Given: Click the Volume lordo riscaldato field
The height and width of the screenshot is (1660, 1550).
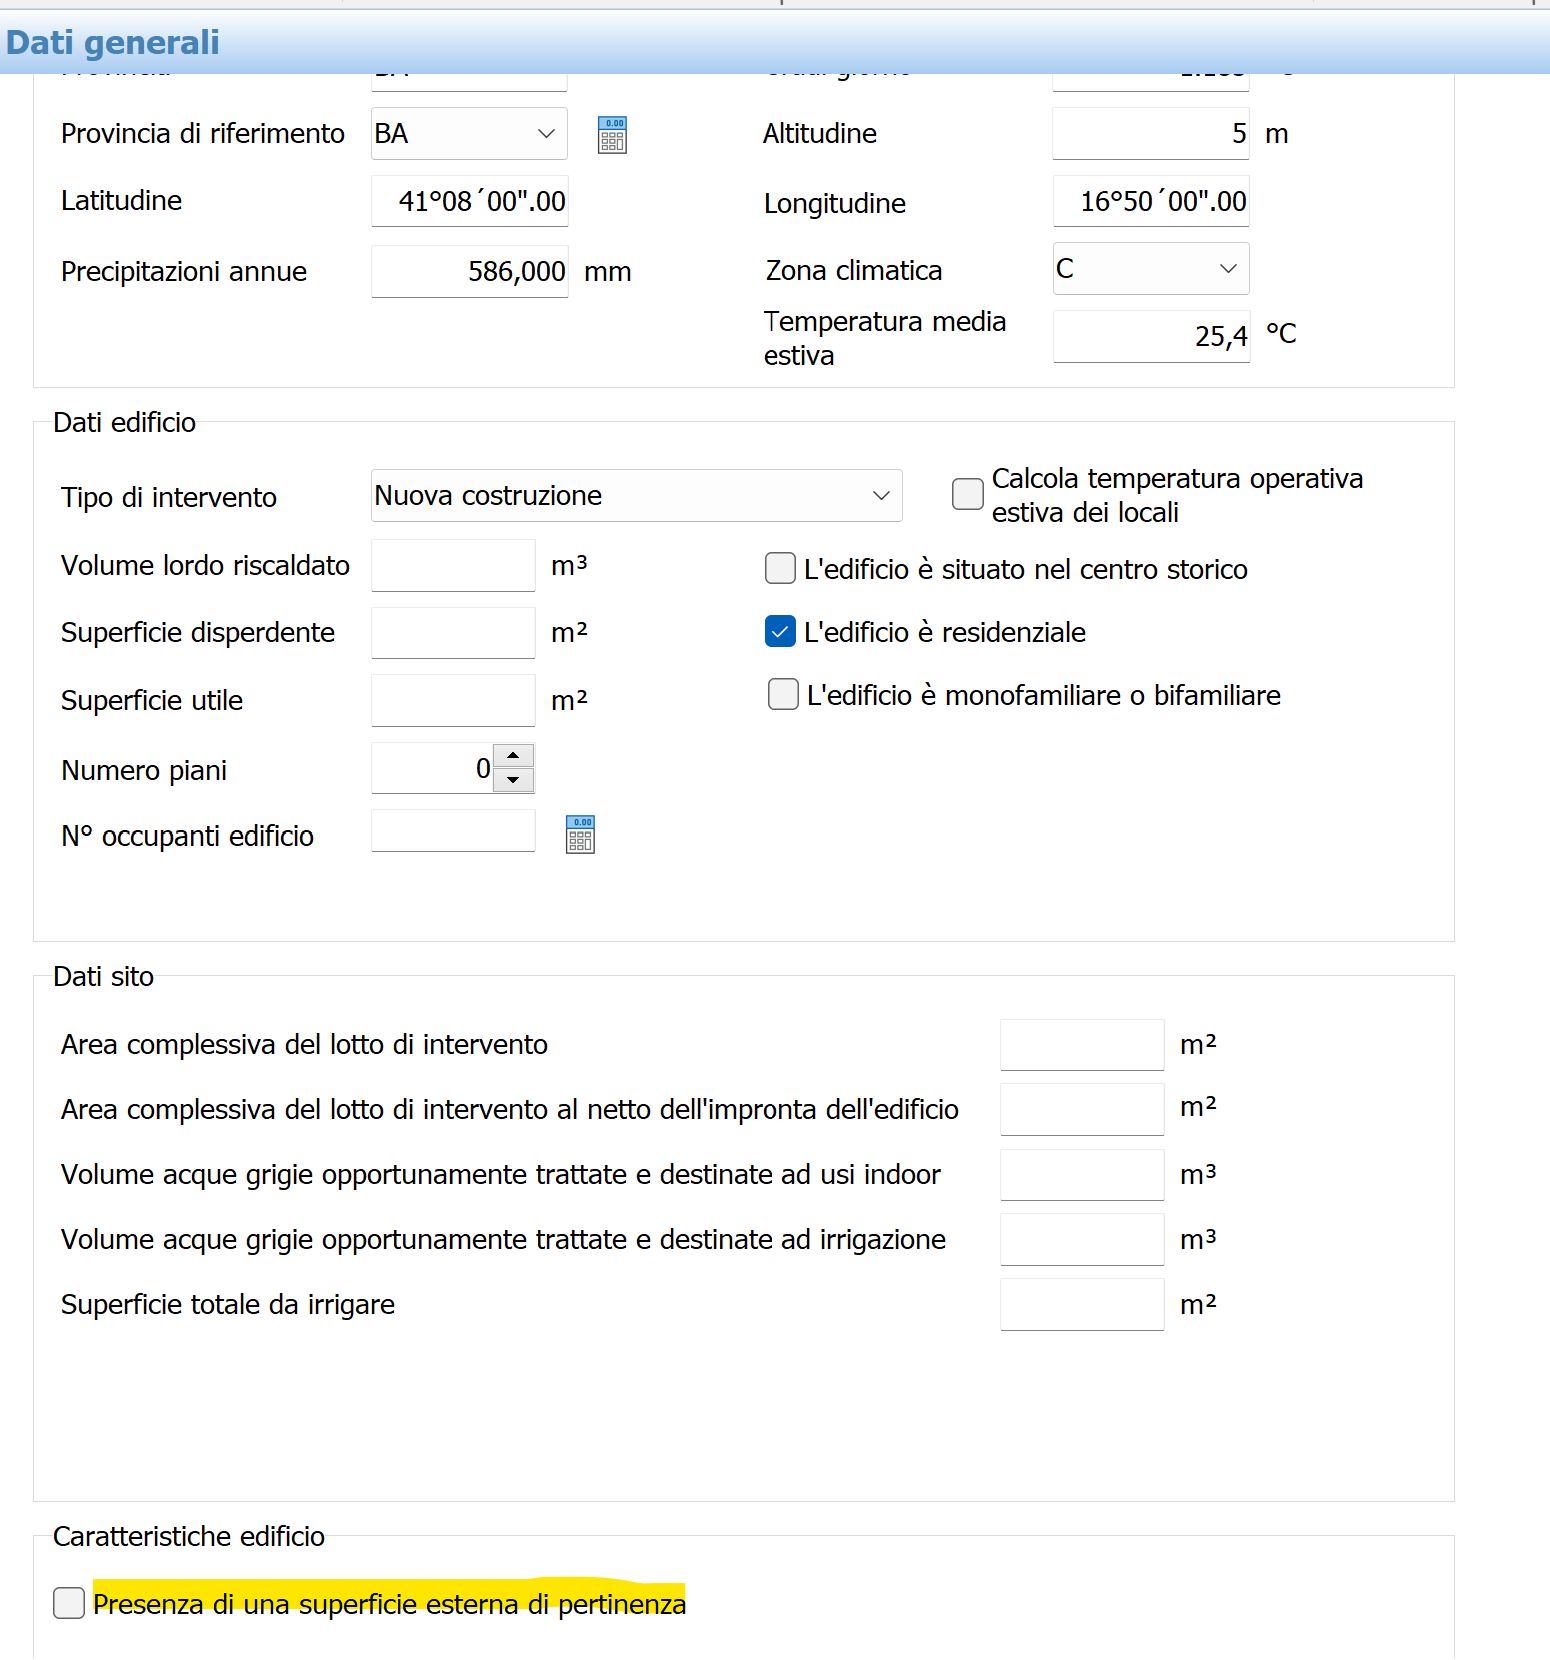Looking at the screenshot, I should (x=453, y=565).
